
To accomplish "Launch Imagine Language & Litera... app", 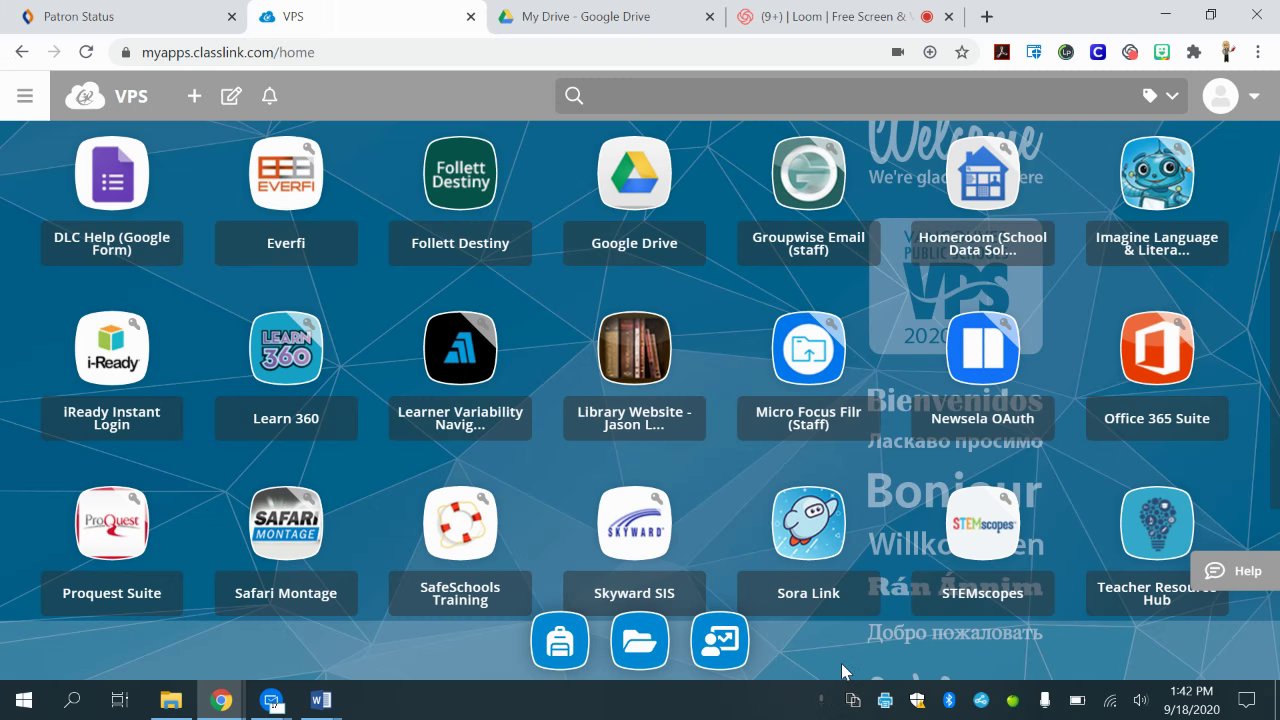I will (x=1157, y=173).
